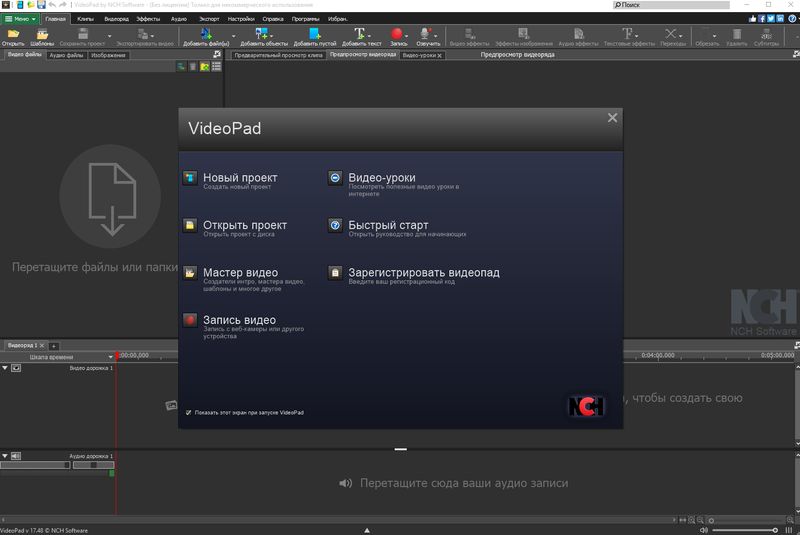
Task: Close the VideoPad welcome dialog
Action: click(612, 118)
